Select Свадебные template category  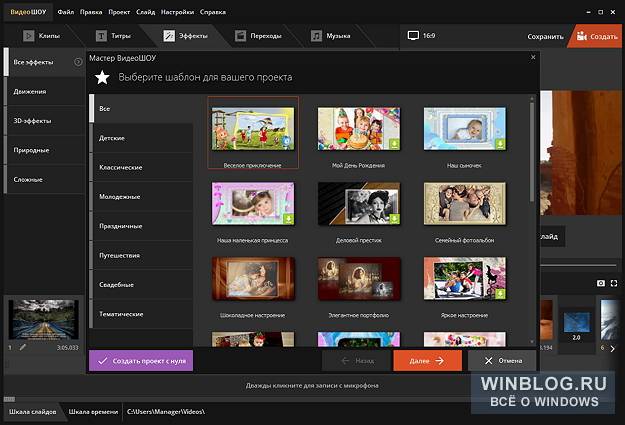tap(141, 285)
